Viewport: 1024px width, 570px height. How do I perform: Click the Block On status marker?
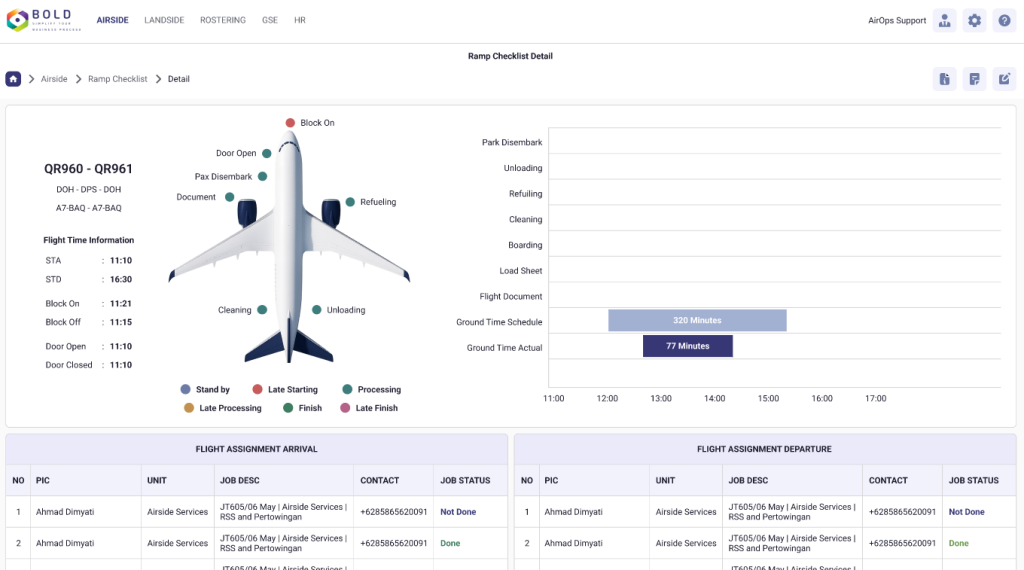coord(290,123)
